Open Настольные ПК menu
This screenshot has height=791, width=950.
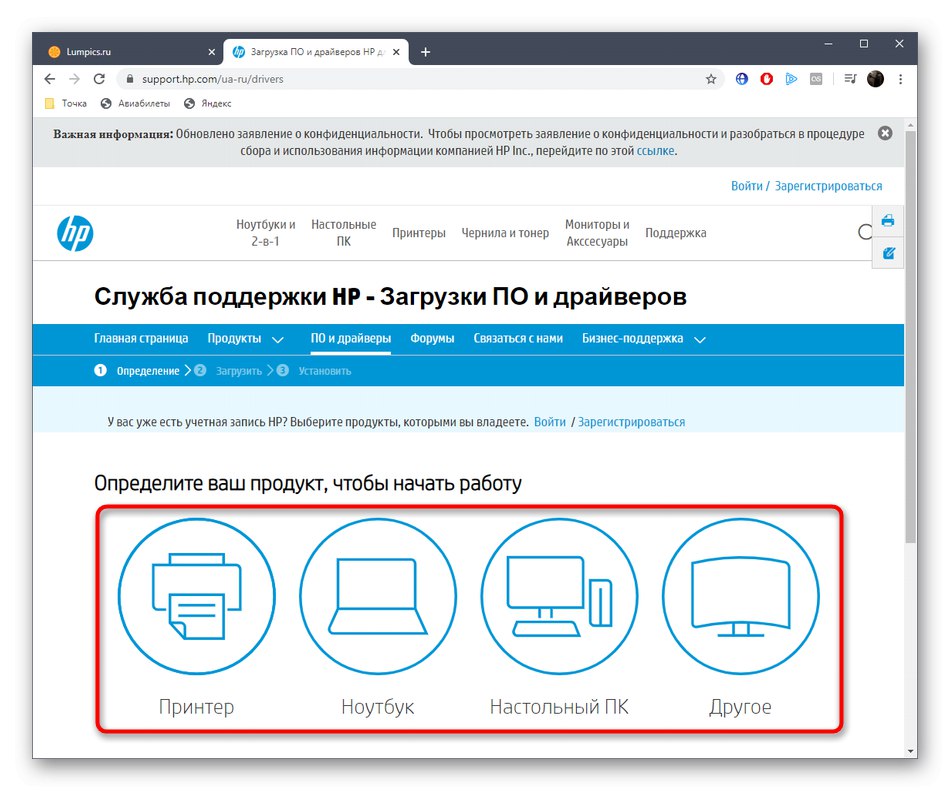344,233
